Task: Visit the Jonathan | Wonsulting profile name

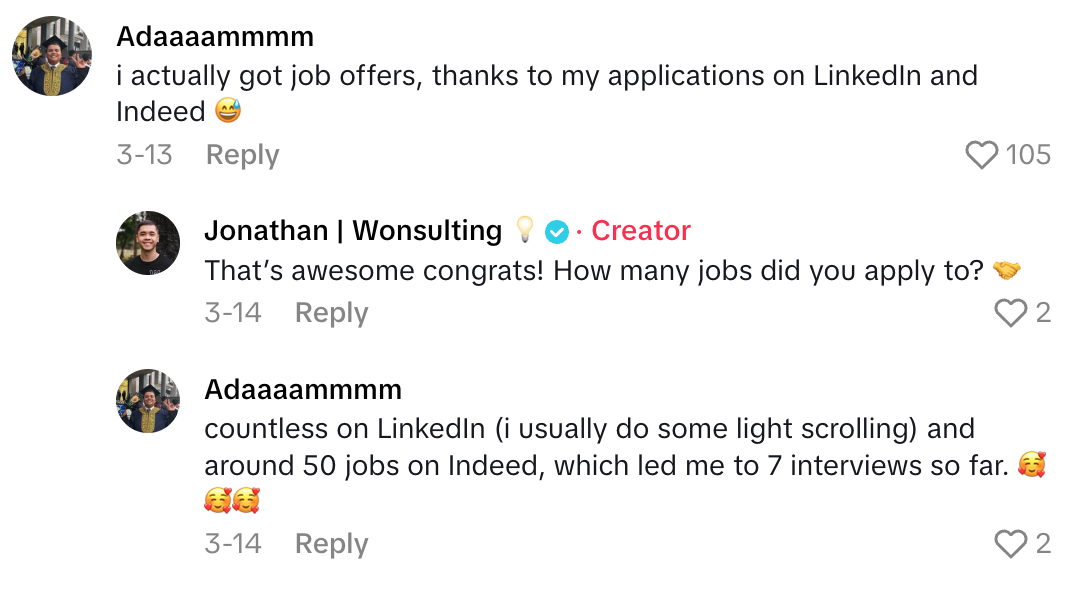Action: pyautogui.click(x=353, y=231)
